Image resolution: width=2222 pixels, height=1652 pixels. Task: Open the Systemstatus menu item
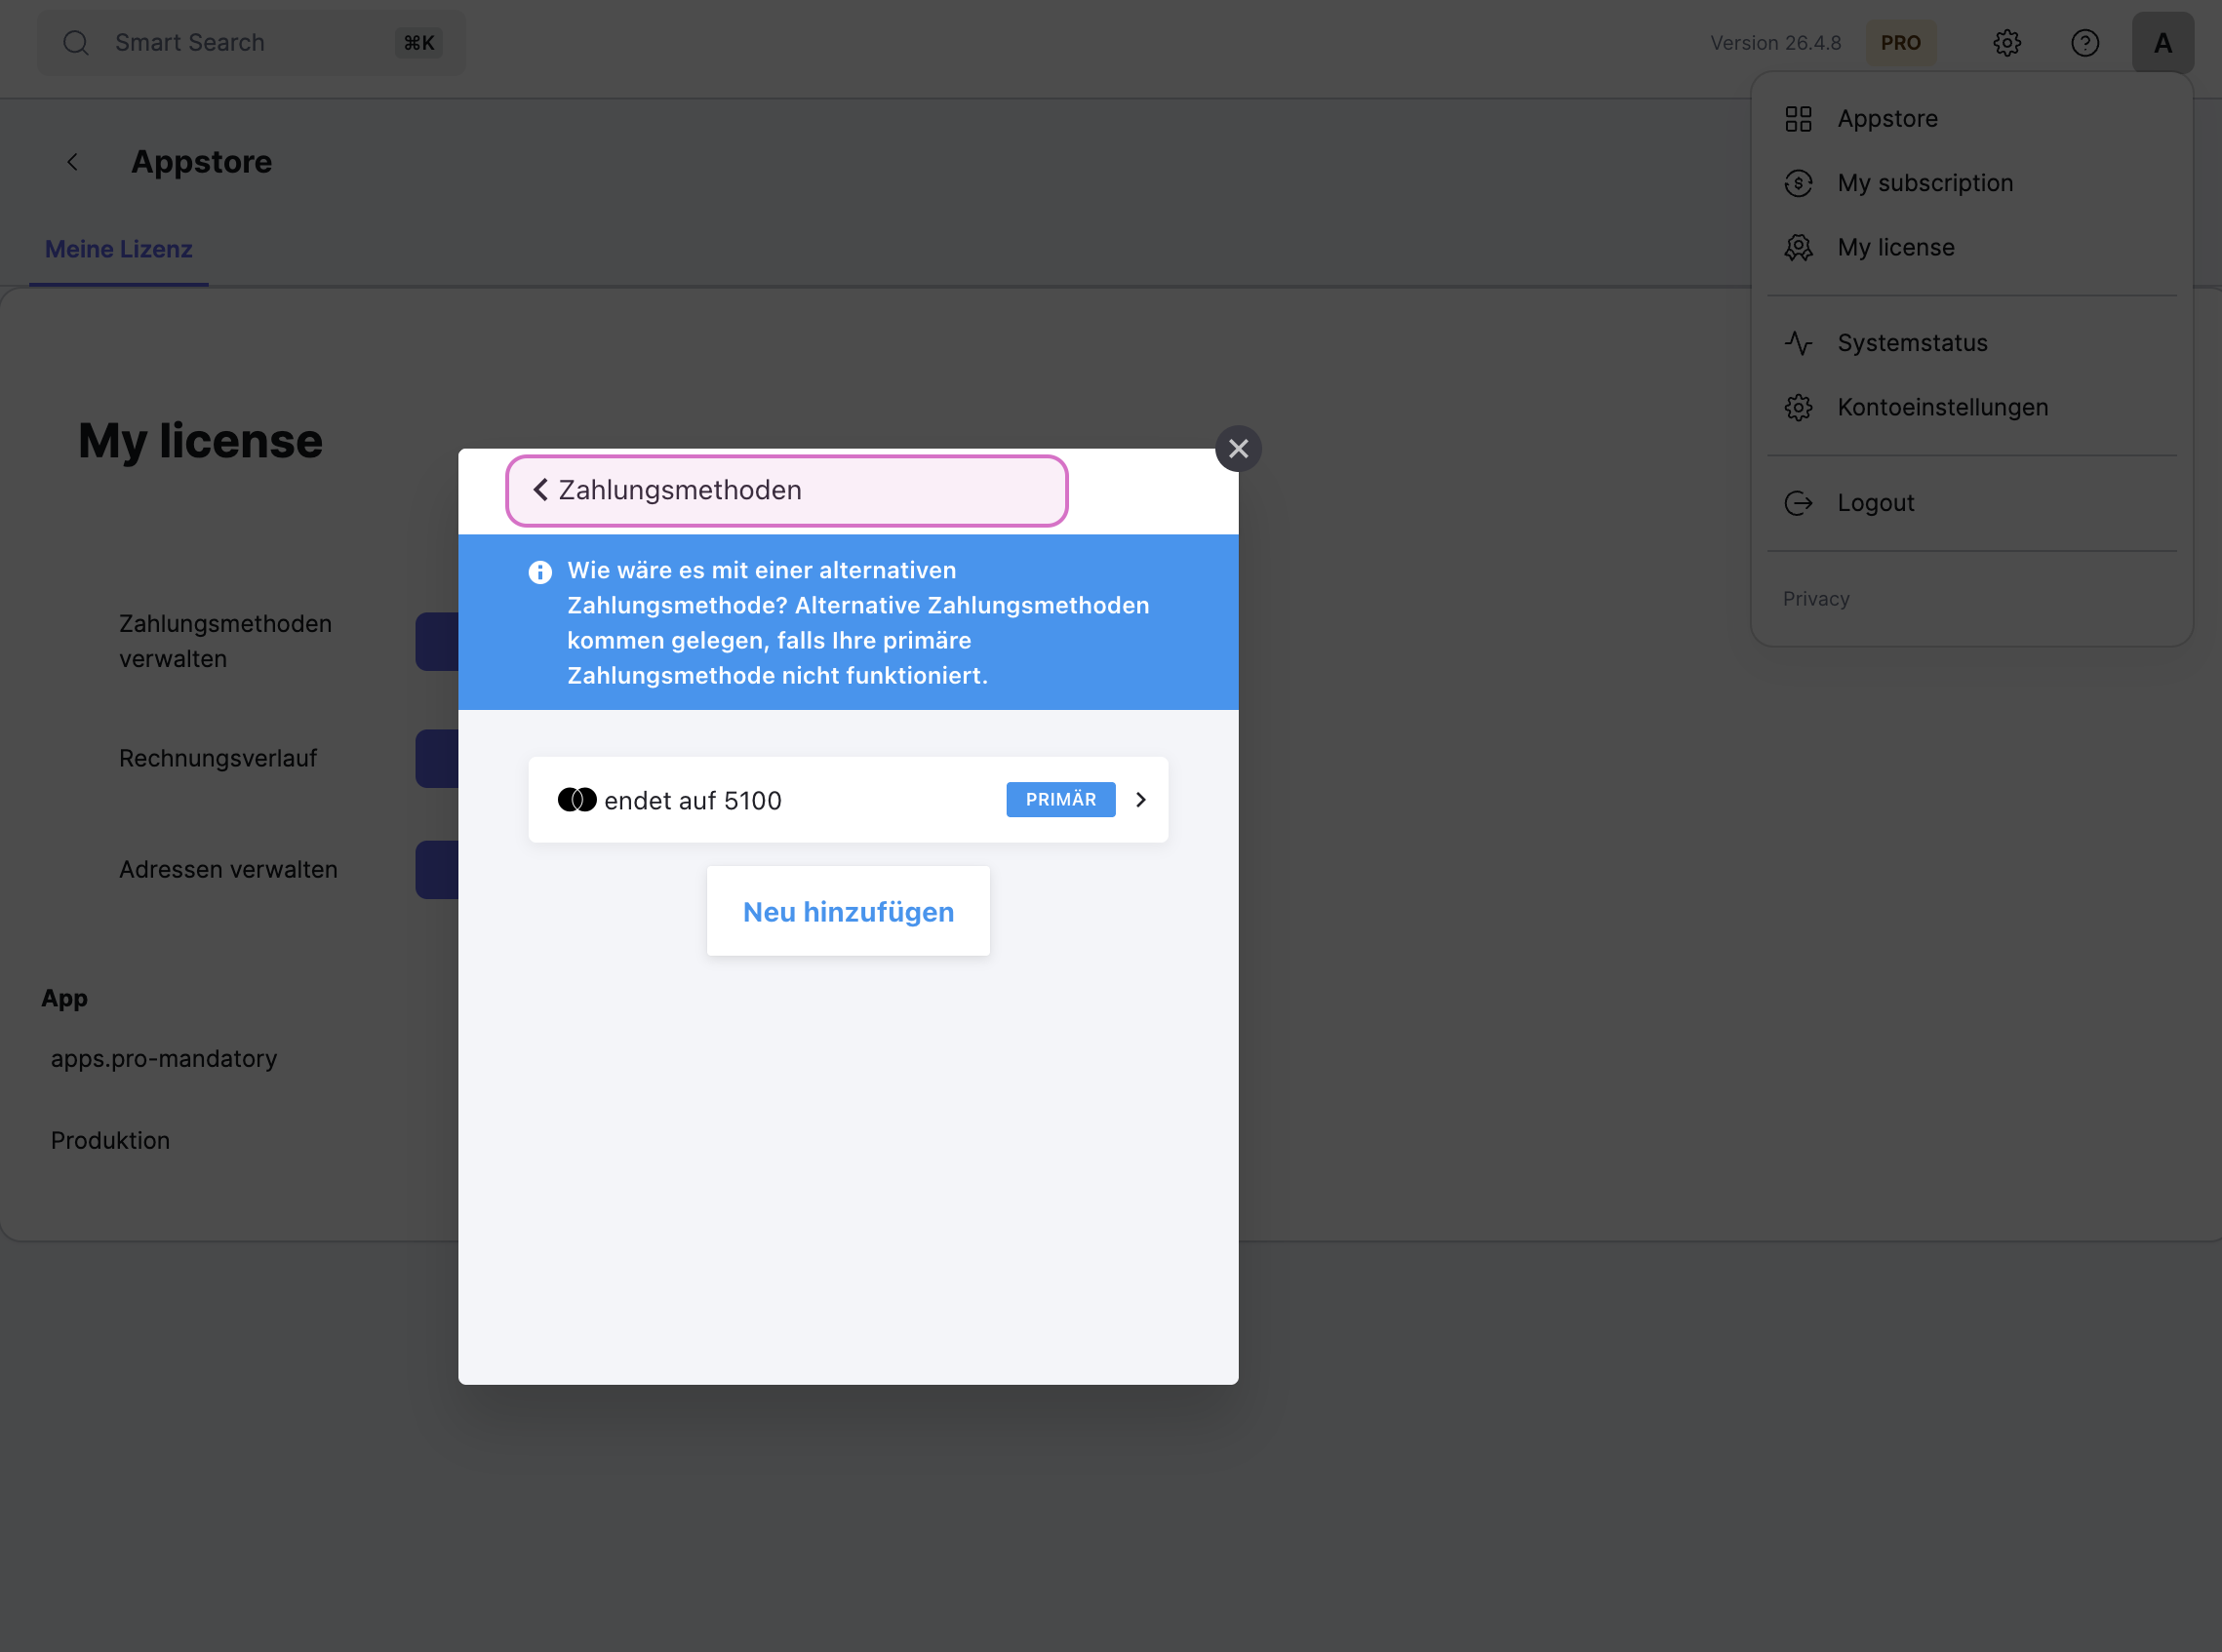pyautogui.click(x=1972, y=343)
